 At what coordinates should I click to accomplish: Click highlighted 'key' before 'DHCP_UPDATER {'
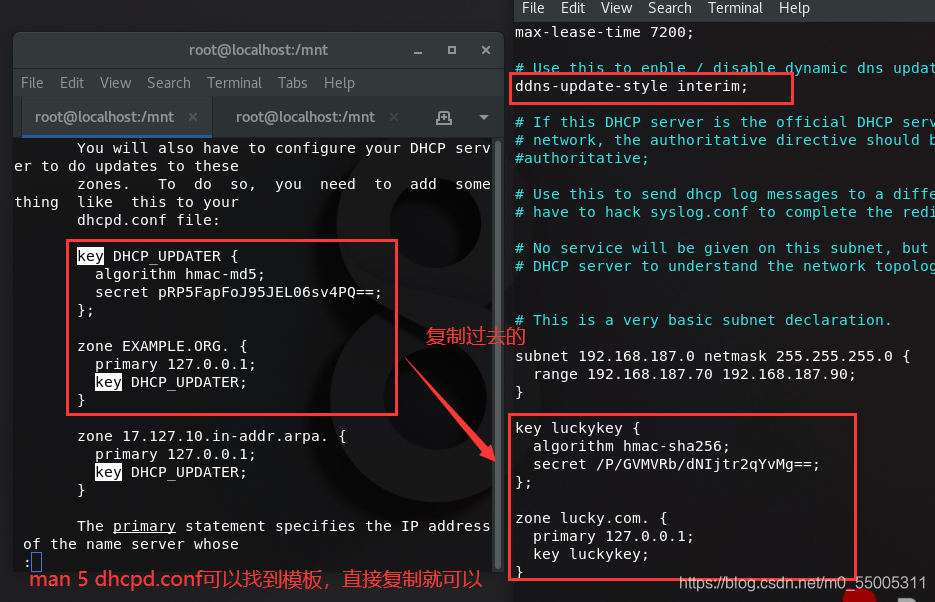click(91, 256)
